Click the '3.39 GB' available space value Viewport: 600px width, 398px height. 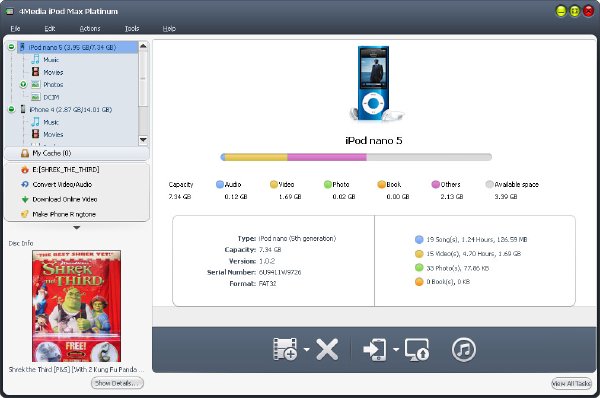point(506,197)
